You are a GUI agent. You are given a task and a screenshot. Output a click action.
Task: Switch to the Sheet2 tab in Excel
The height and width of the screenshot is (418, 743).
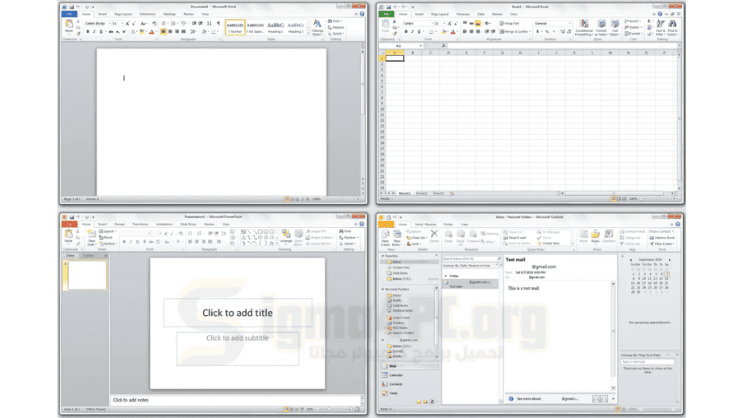[421, 193]
